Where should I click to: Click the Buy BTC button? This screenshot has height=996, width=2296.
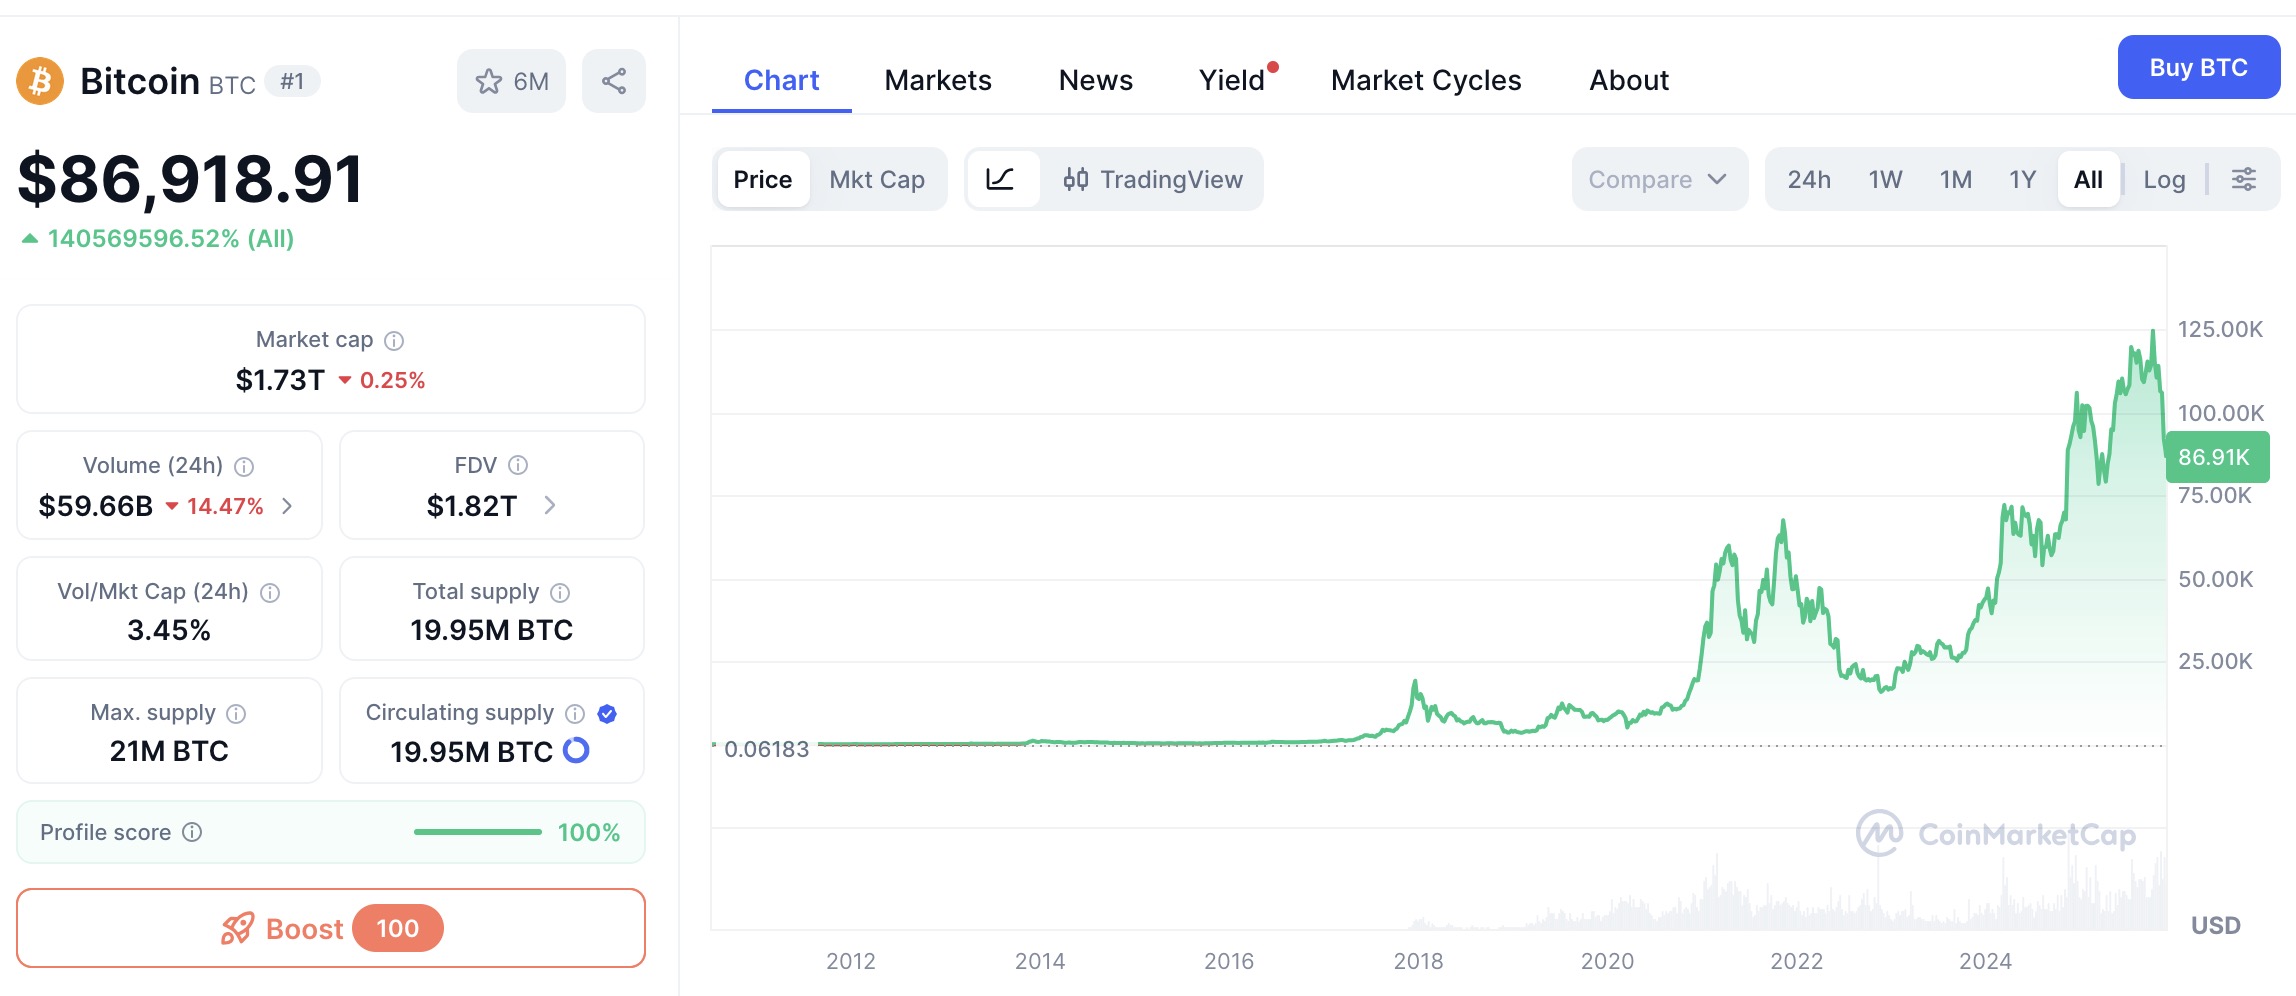2198,67
